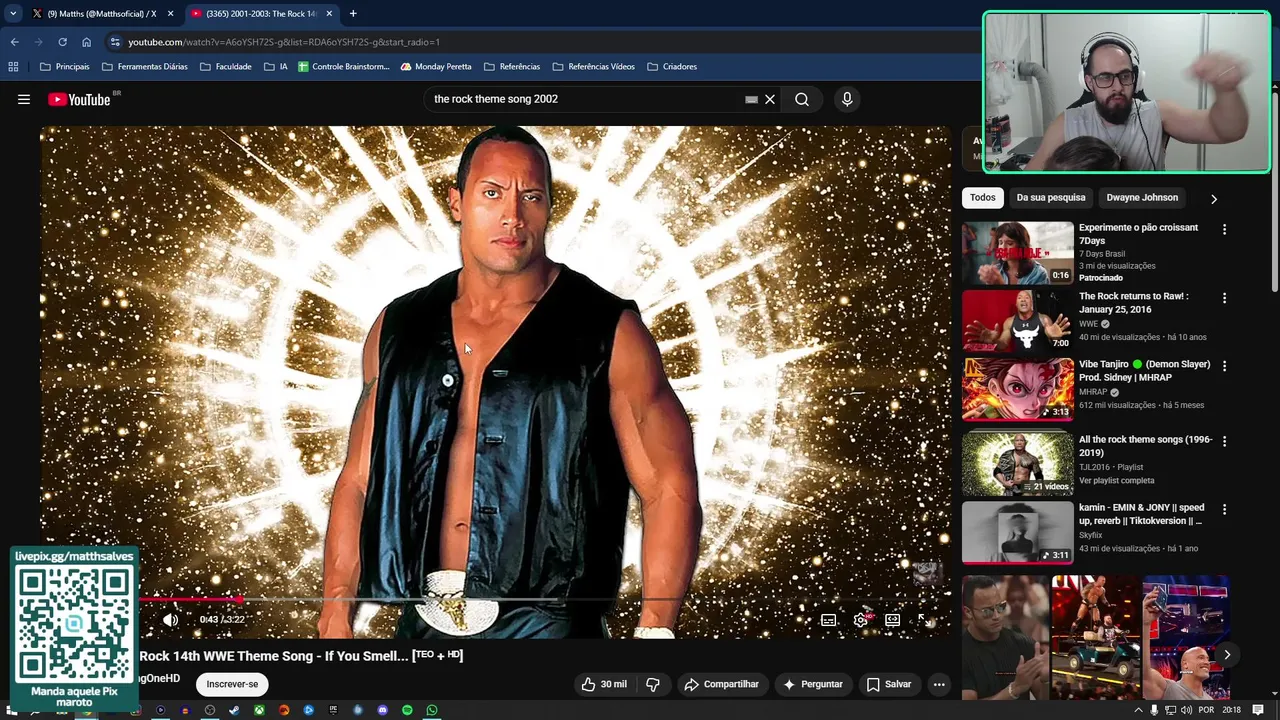Clear the search box with the X icon
Image resolution: width=1280 pixels, height=720 pixels.
[770, 99]
